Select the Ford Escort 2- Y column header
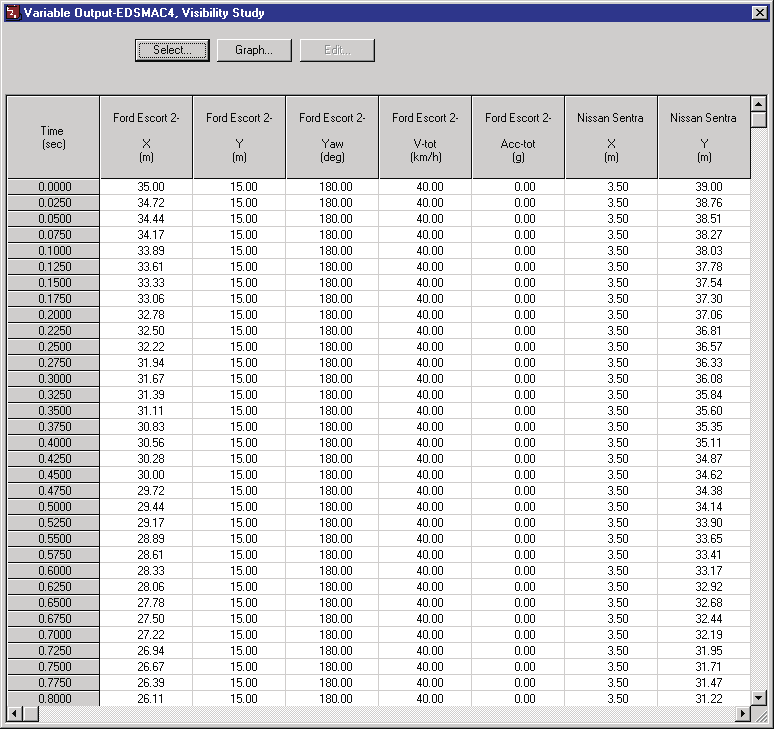Screen dimensions: 774x729 (x=239, y=137)
